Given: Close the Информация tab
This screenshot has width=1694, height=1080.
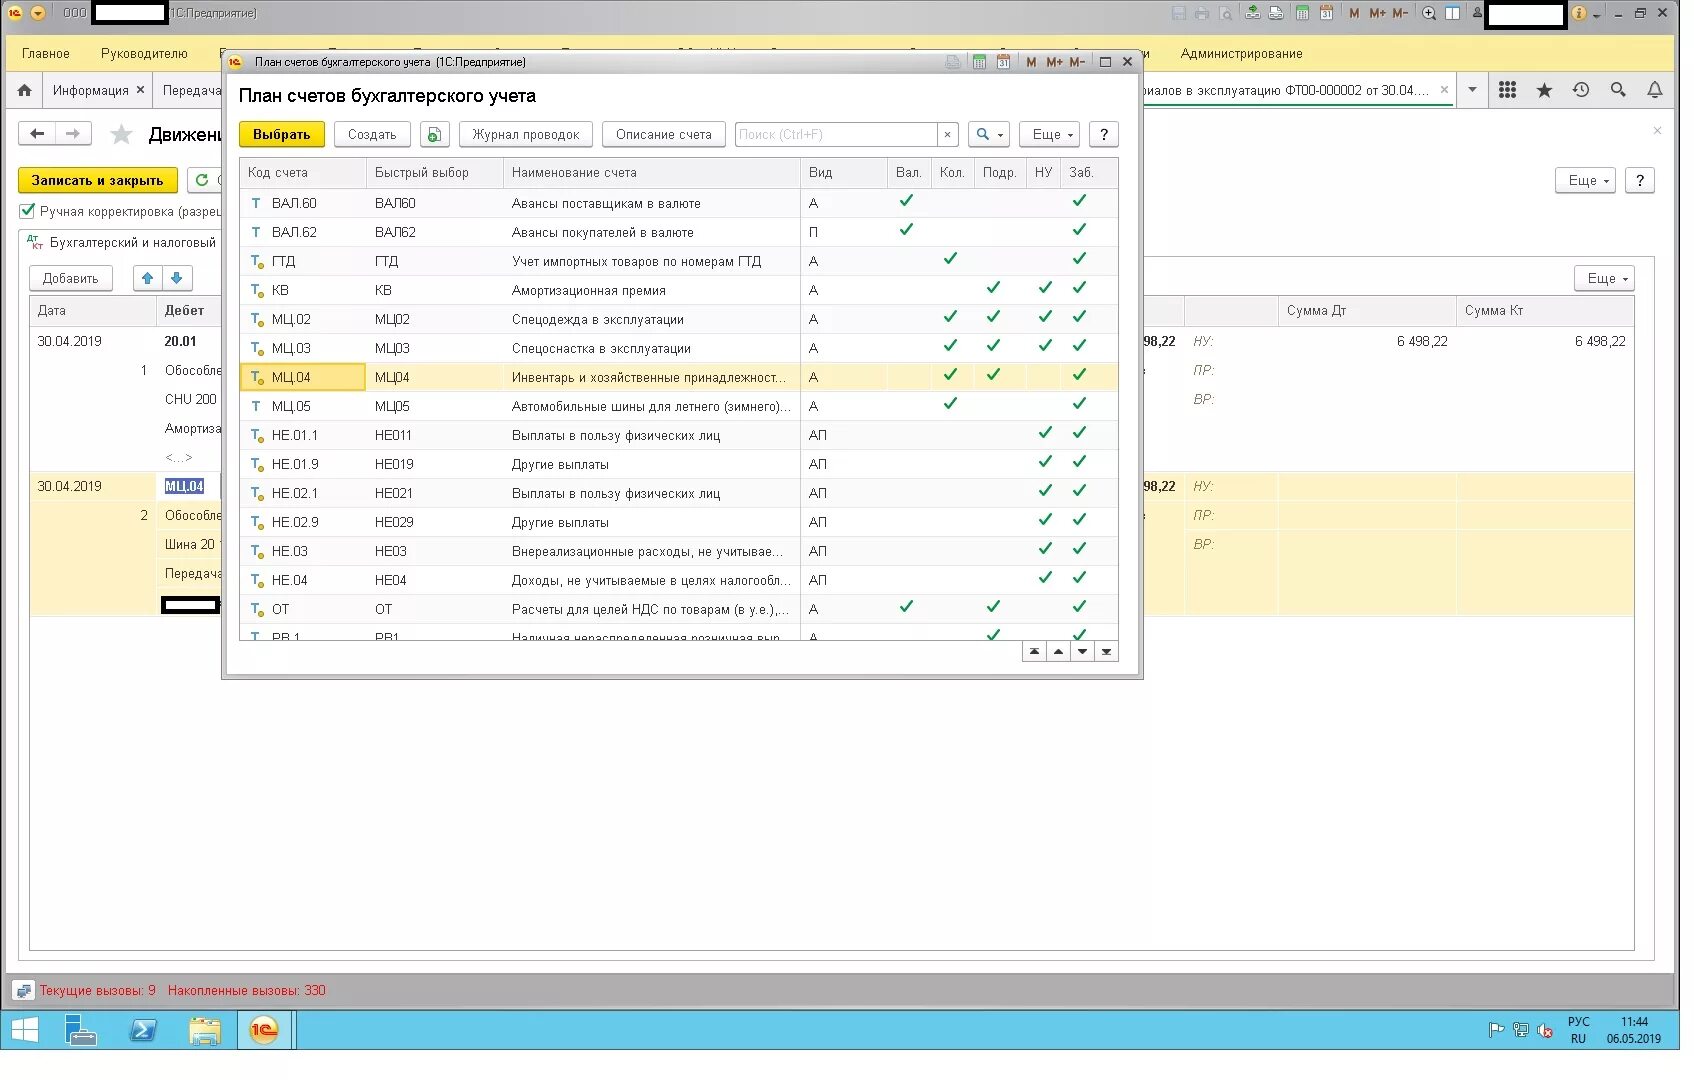Looking at the screenshot, I should [140, 90].
